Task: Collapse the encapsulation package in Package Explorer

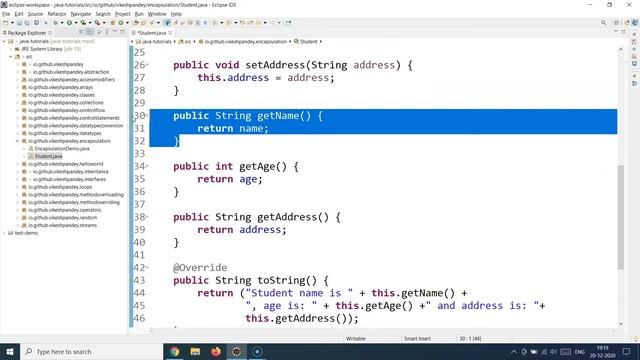Action: [18, 141]
